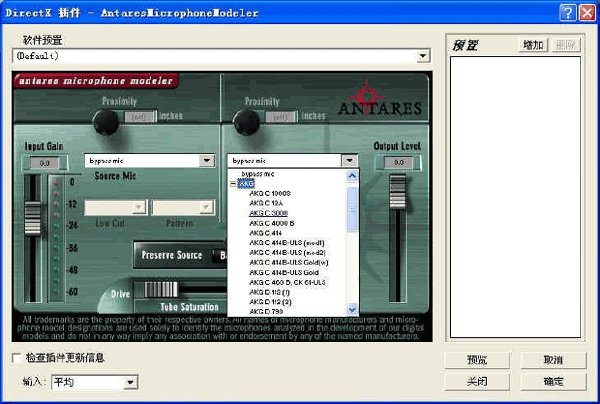Click the Output Level value field

click(x=399, y=163)
